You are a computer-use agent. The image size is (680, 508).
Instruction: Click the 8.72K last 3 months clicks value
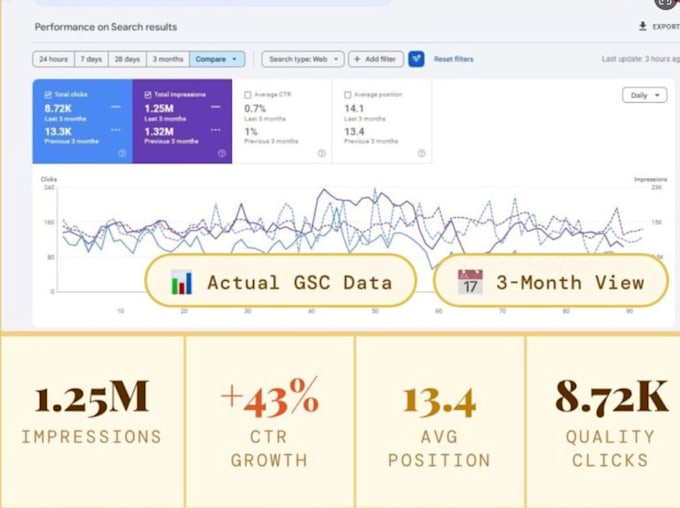(x=58, y=108)
